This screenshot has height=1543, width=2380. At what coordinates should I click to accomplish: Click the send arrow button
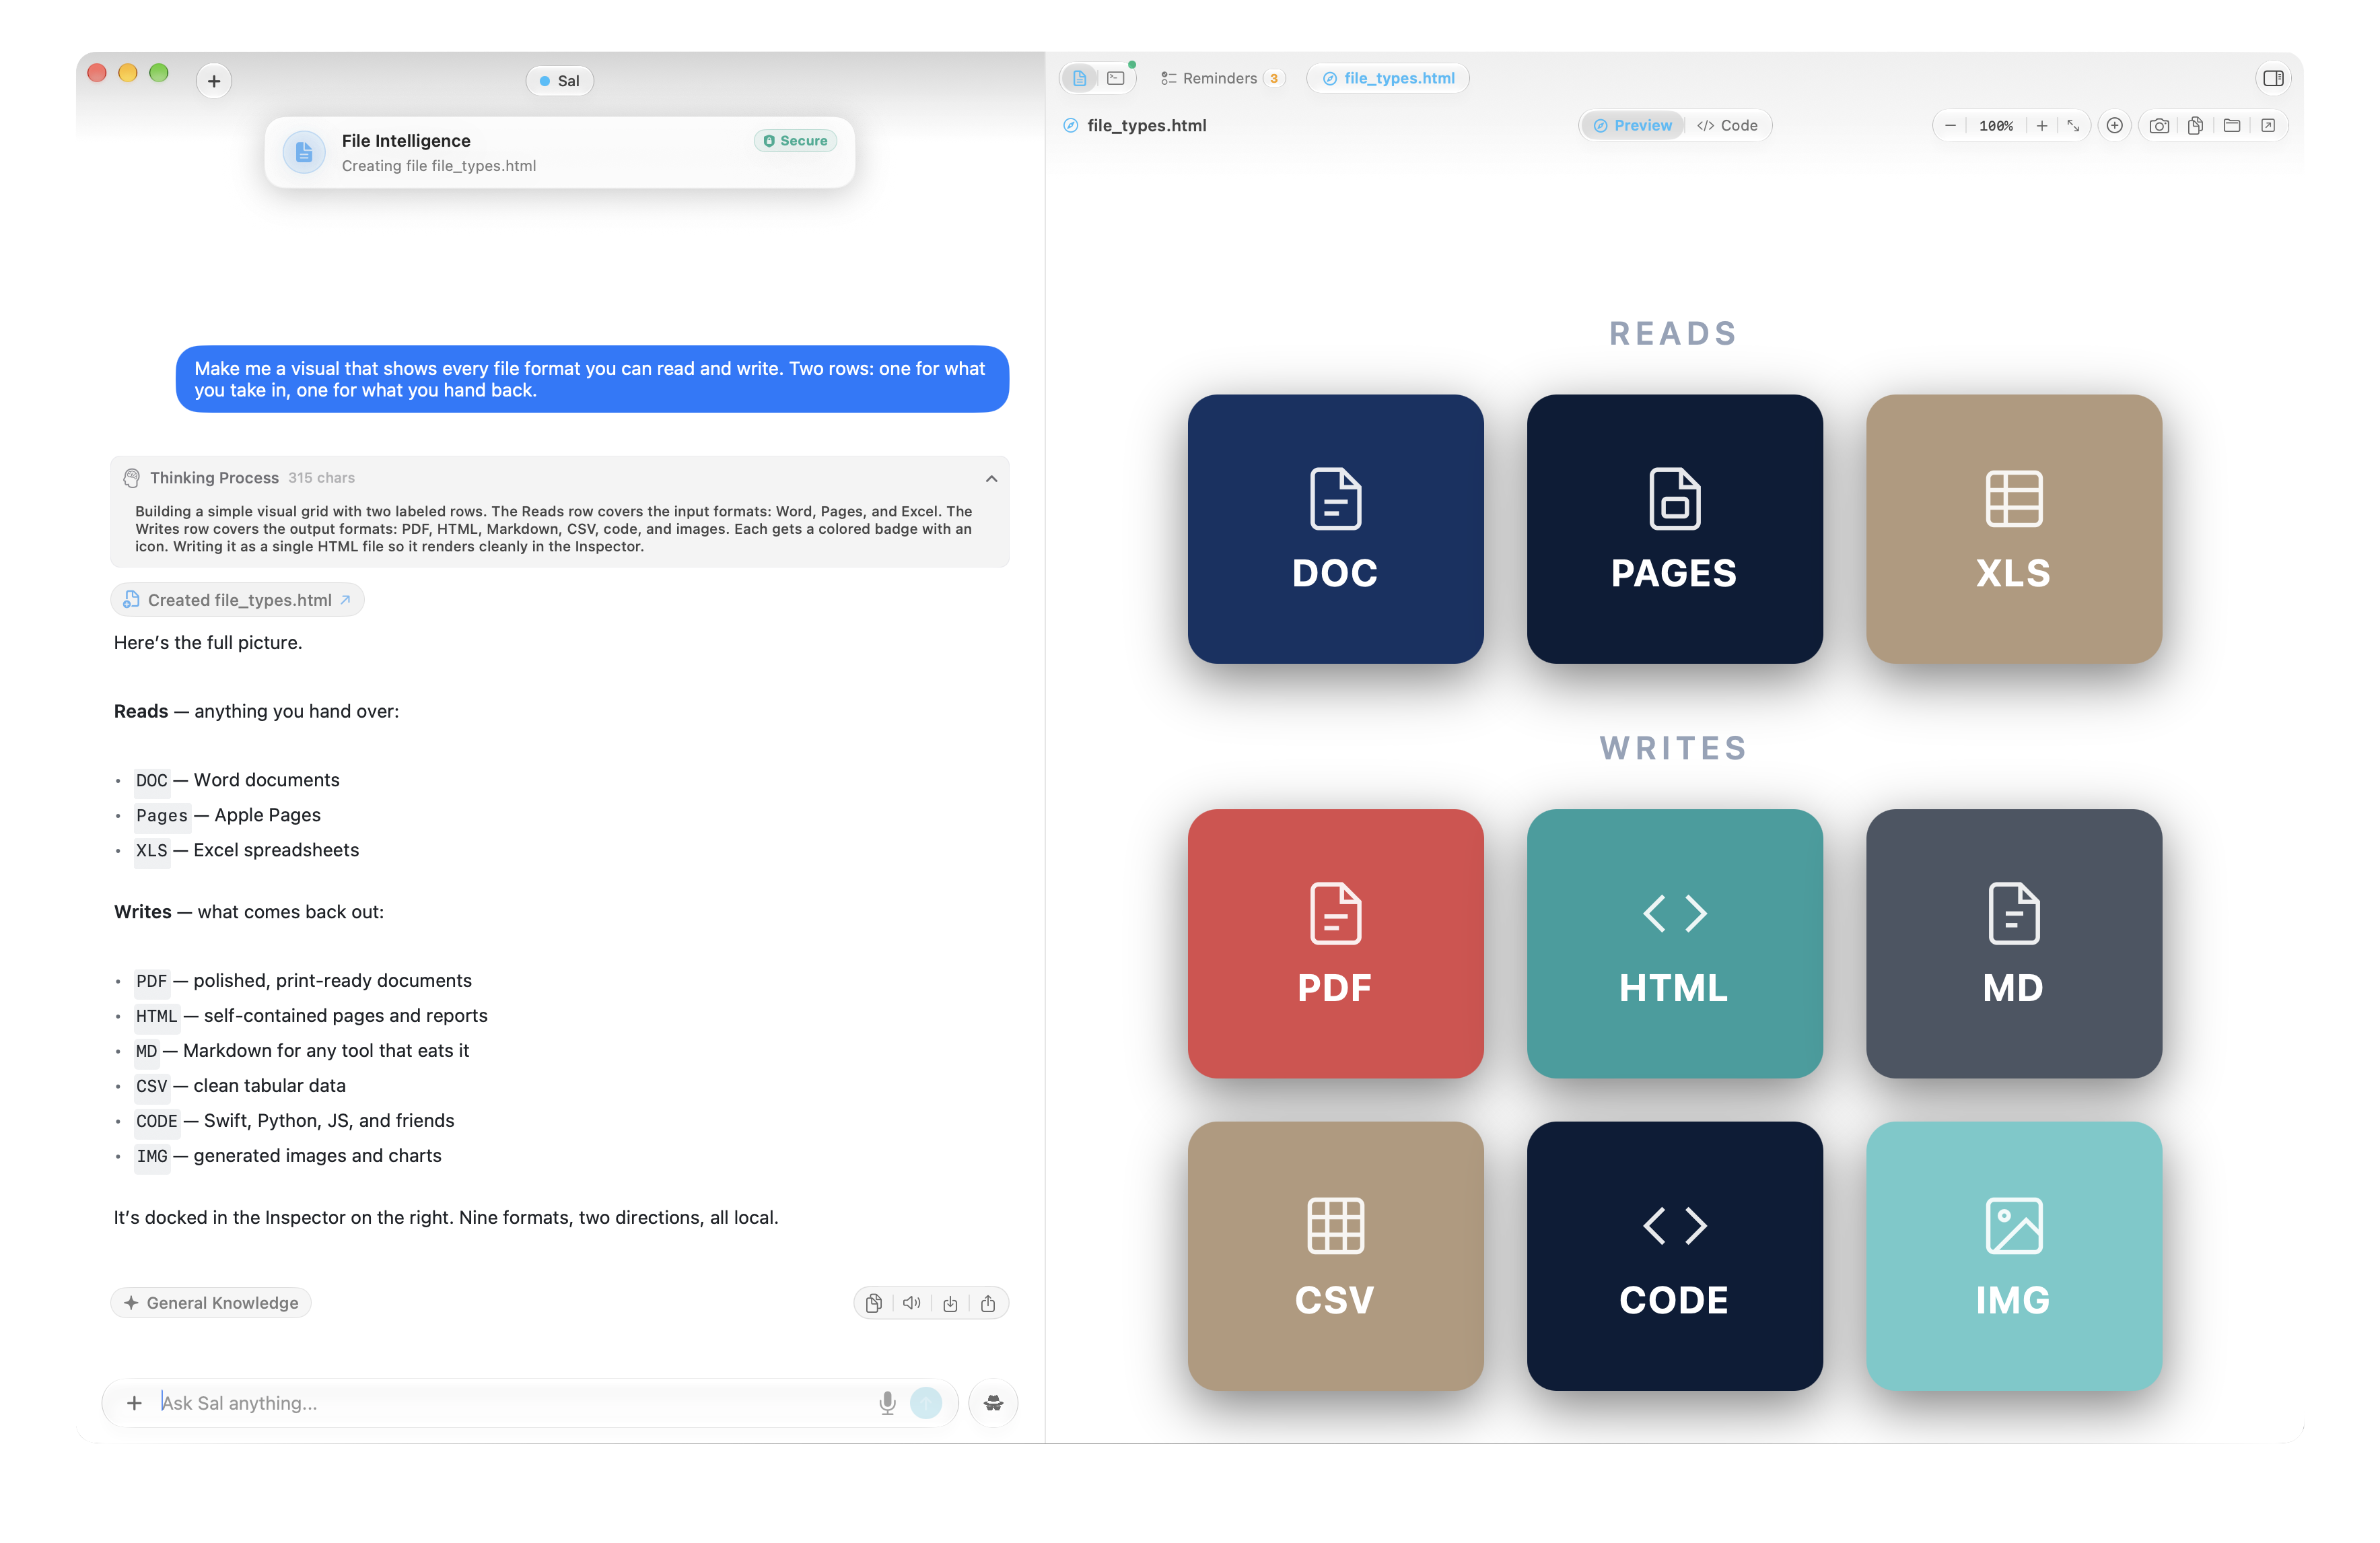[x=926, y=1403]
